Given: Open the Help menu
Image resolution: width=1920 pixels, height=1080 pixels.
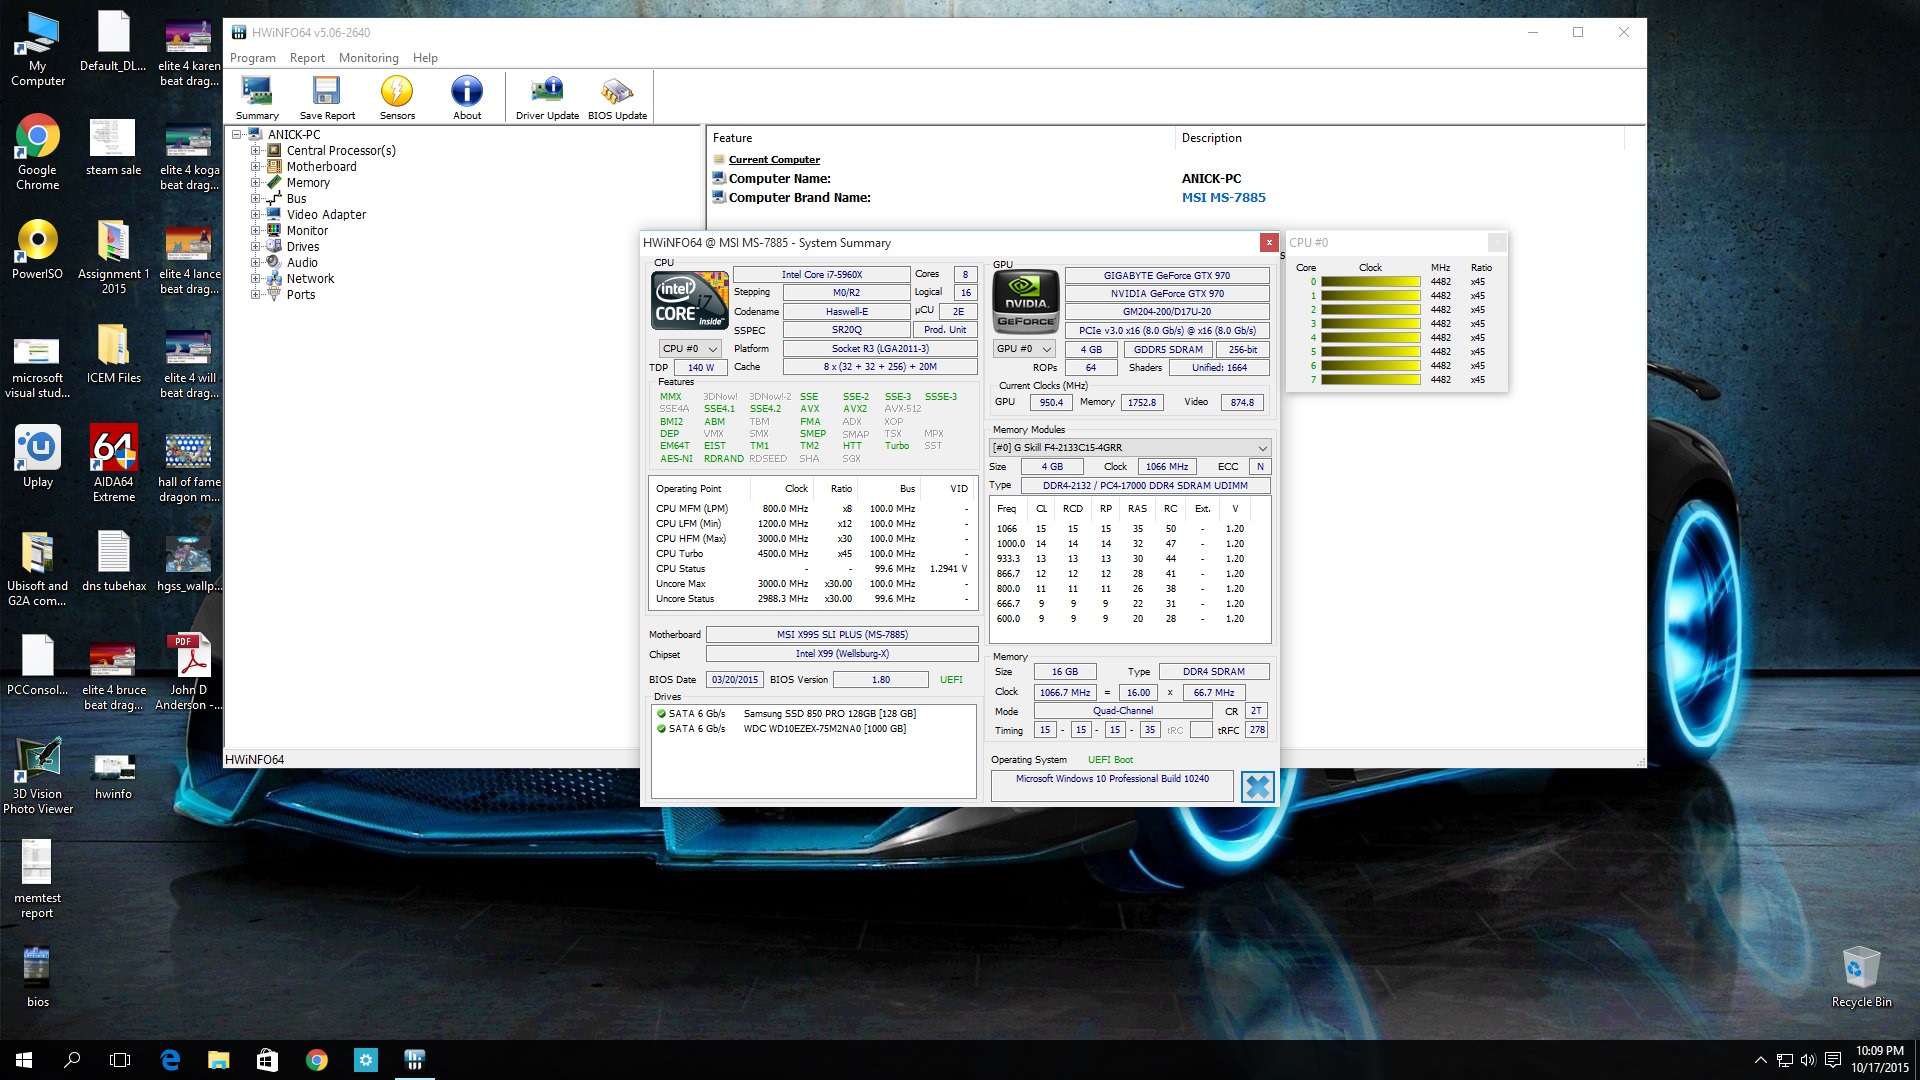Looking at the screenshot, I should pyautogui.click(x=425, y=58).
